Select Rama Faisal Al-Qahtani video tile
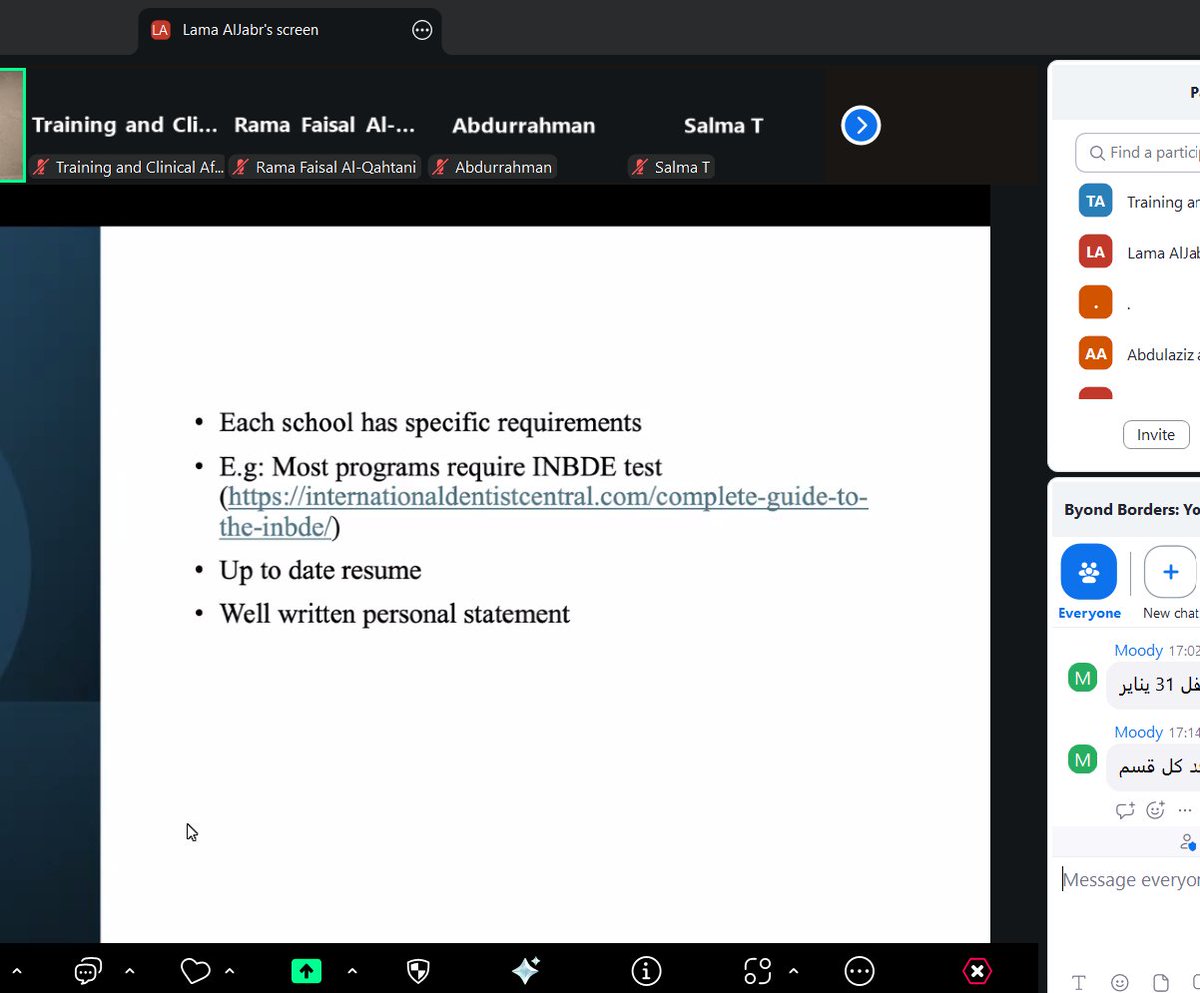1200x993 pixels. coord(325,125)
